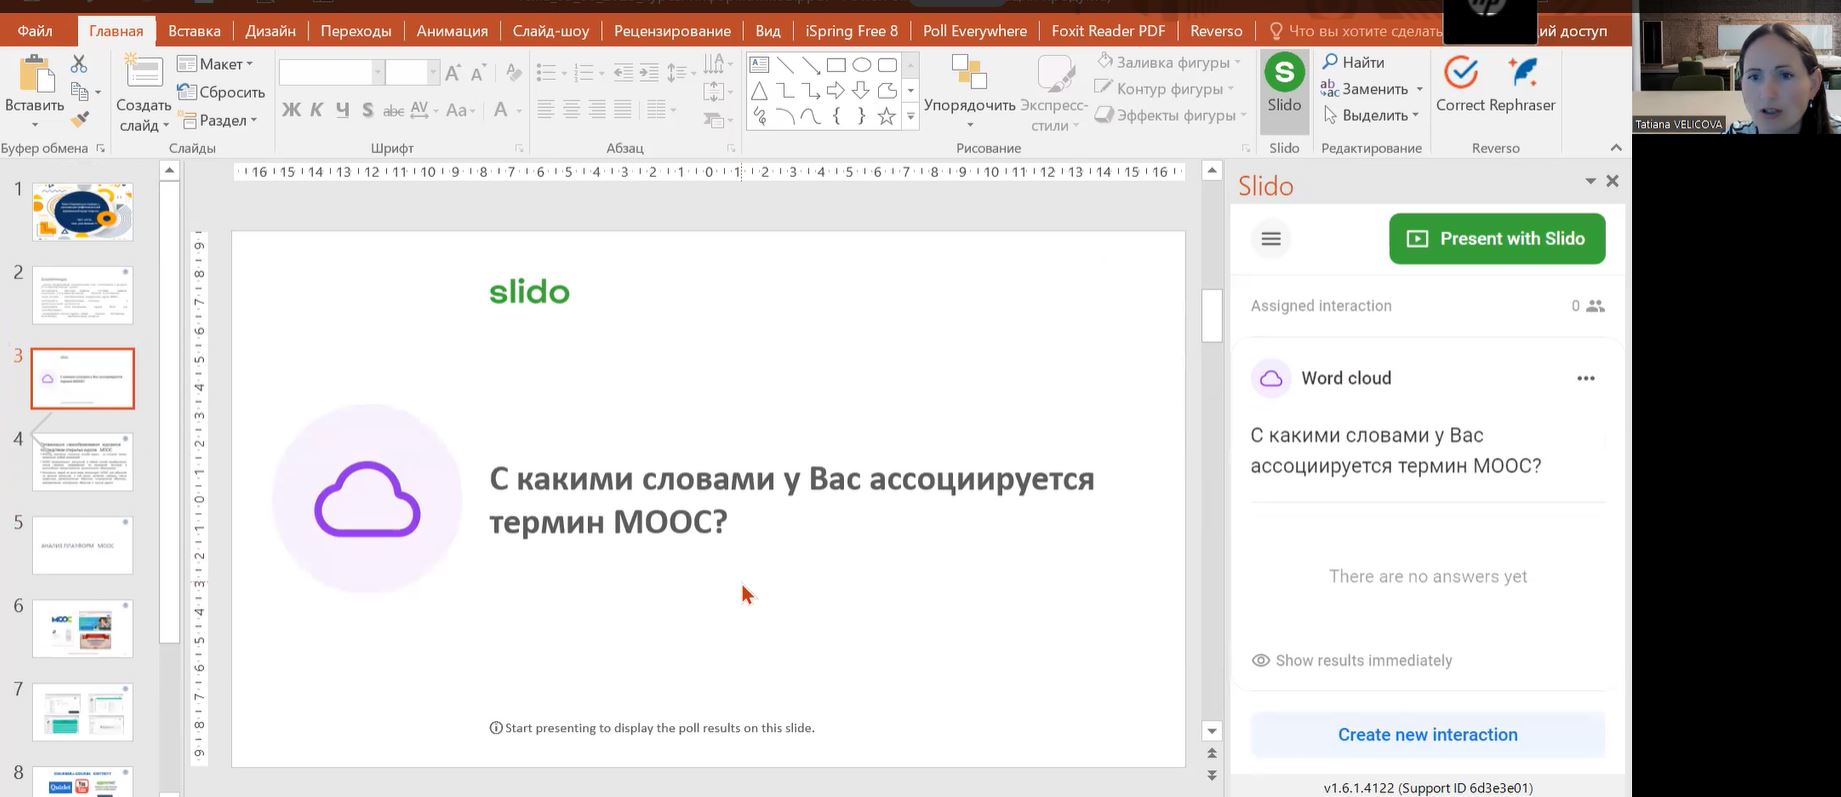The width and height of the screenshot is (1841, 797).
Task: Click Create new interaction button
Action: pyautogui.click(x=1427, y=735)
